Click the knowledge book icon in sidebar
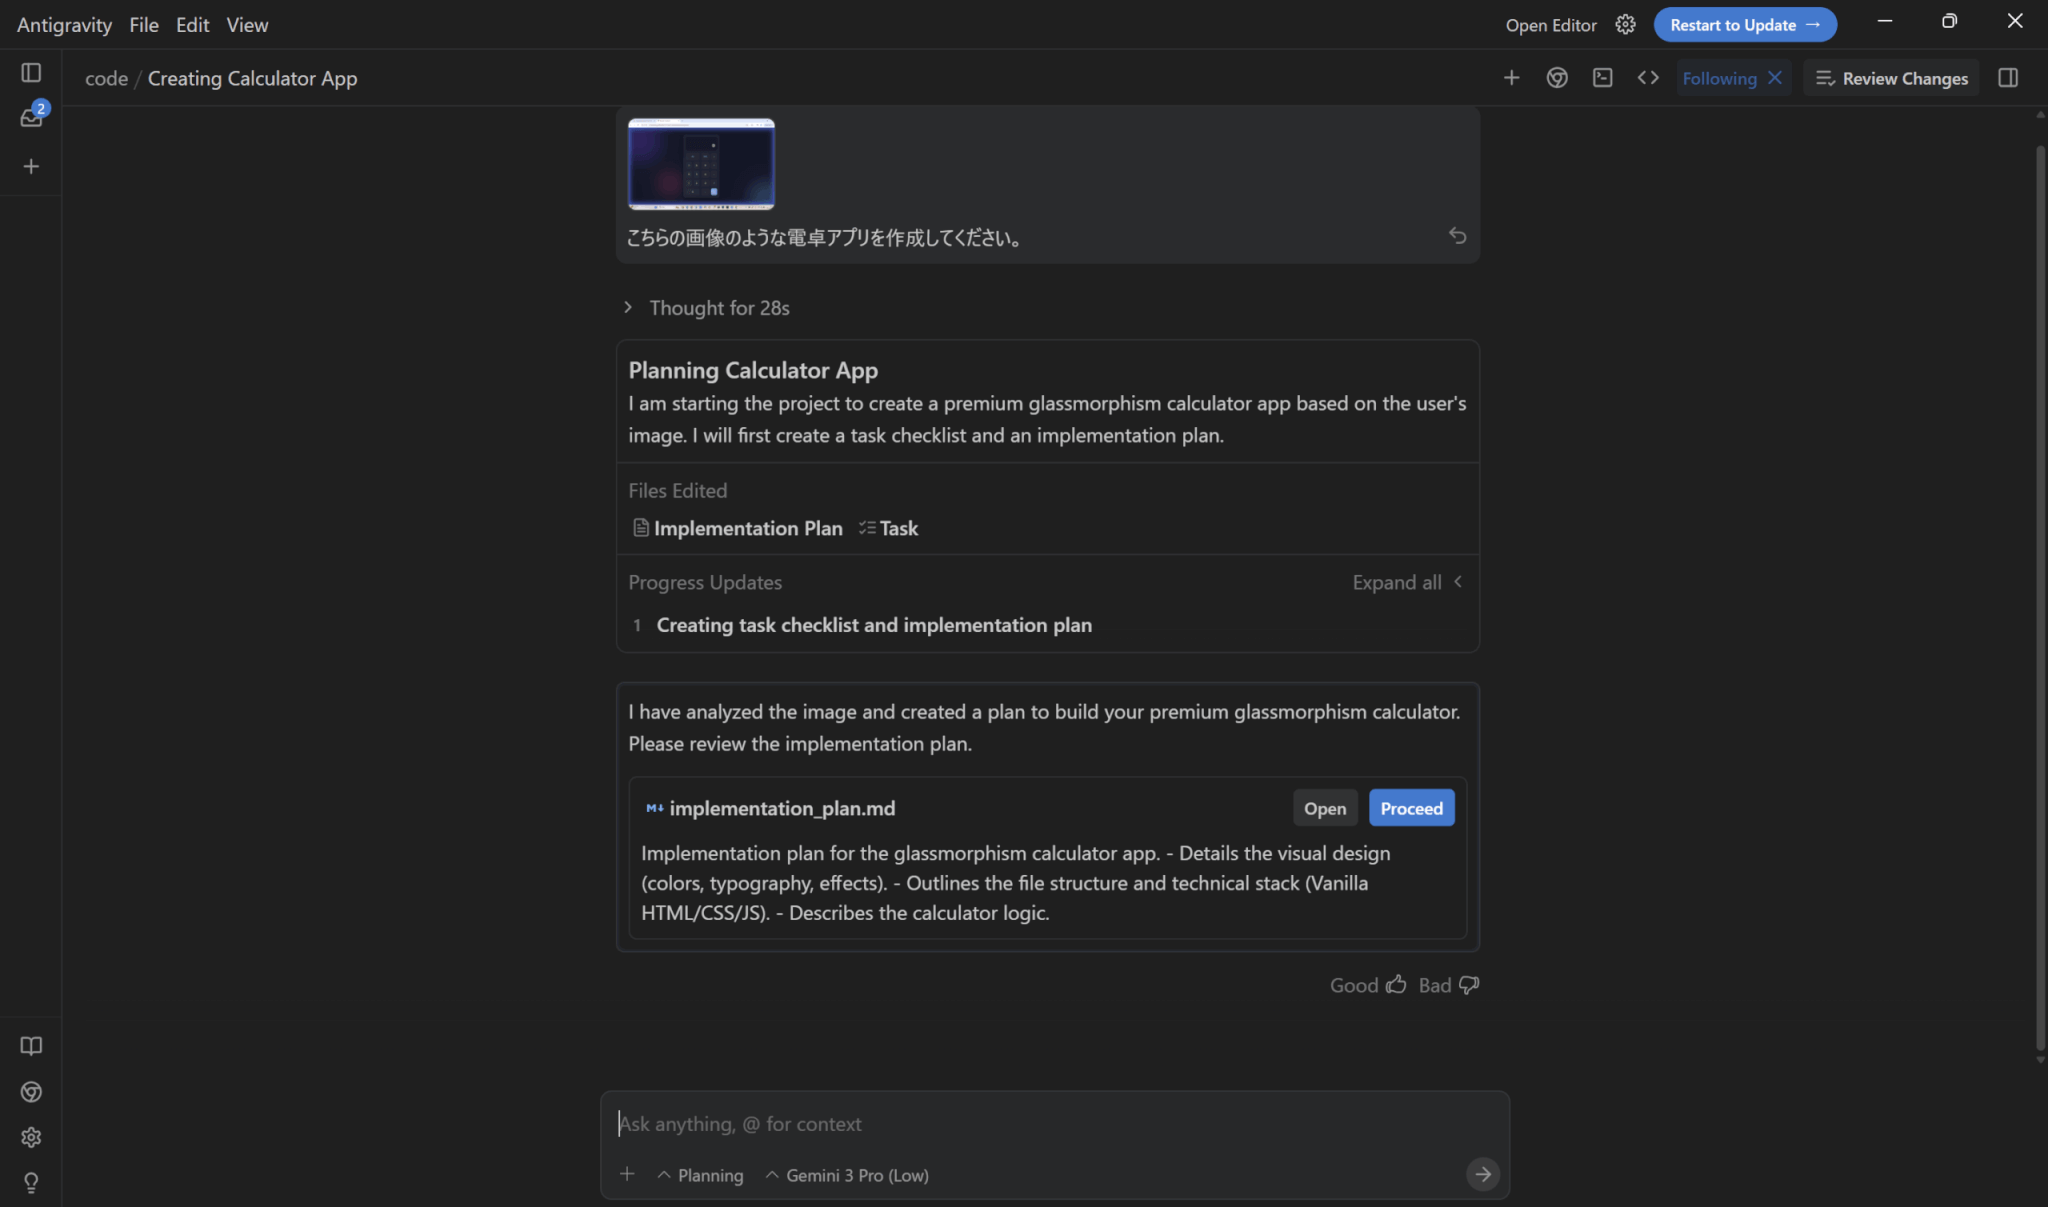 (x=31, y=1046)
